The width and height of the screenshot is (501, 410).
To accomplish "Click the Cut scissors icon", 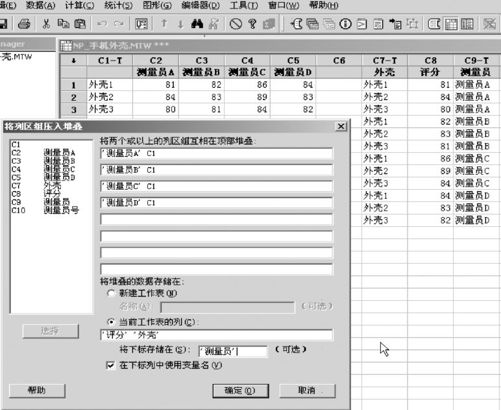I will click(x=46, y=24).
